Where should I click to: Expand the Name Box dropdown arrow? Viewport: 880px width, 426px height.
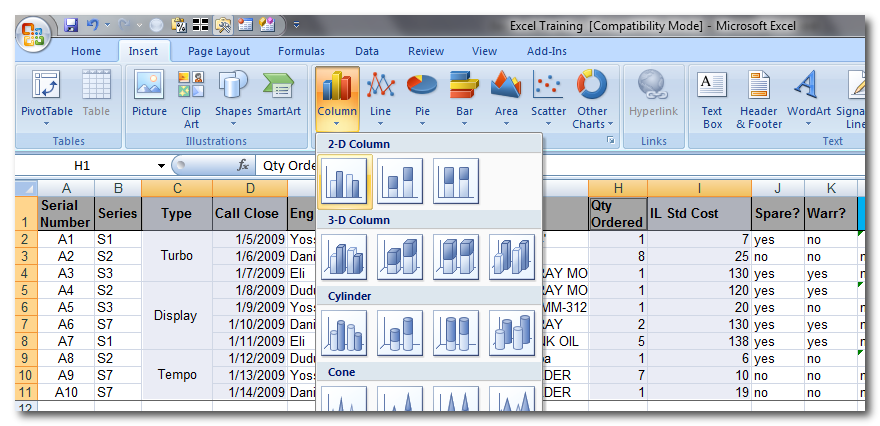tap(161, 166)
